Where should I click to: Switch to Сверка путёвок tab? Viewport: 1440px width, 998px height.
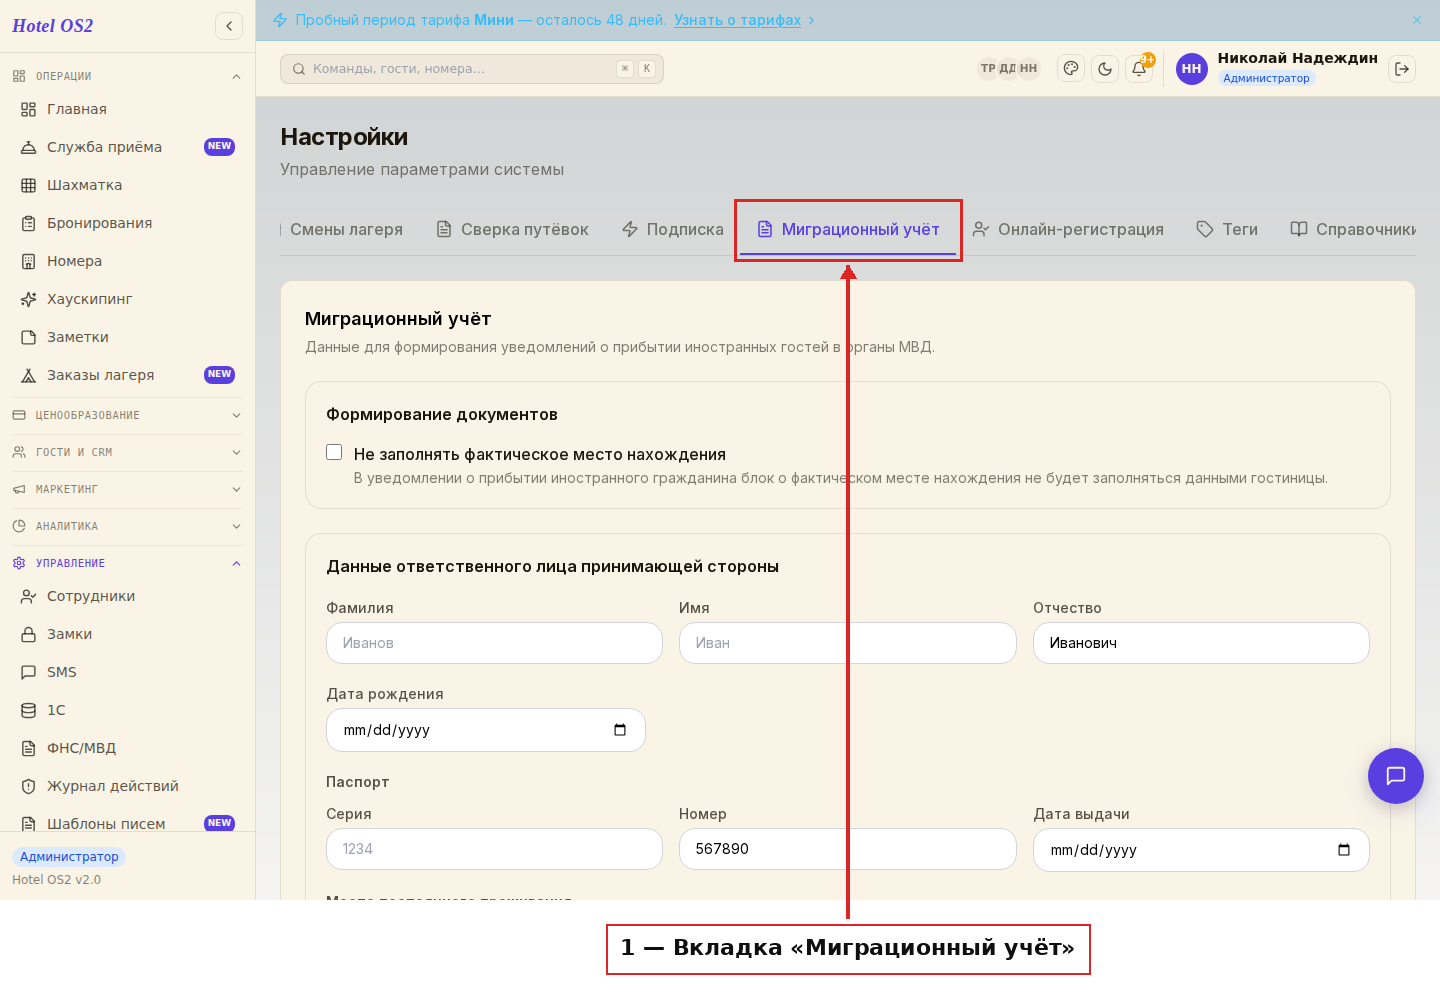pos(512,229)
